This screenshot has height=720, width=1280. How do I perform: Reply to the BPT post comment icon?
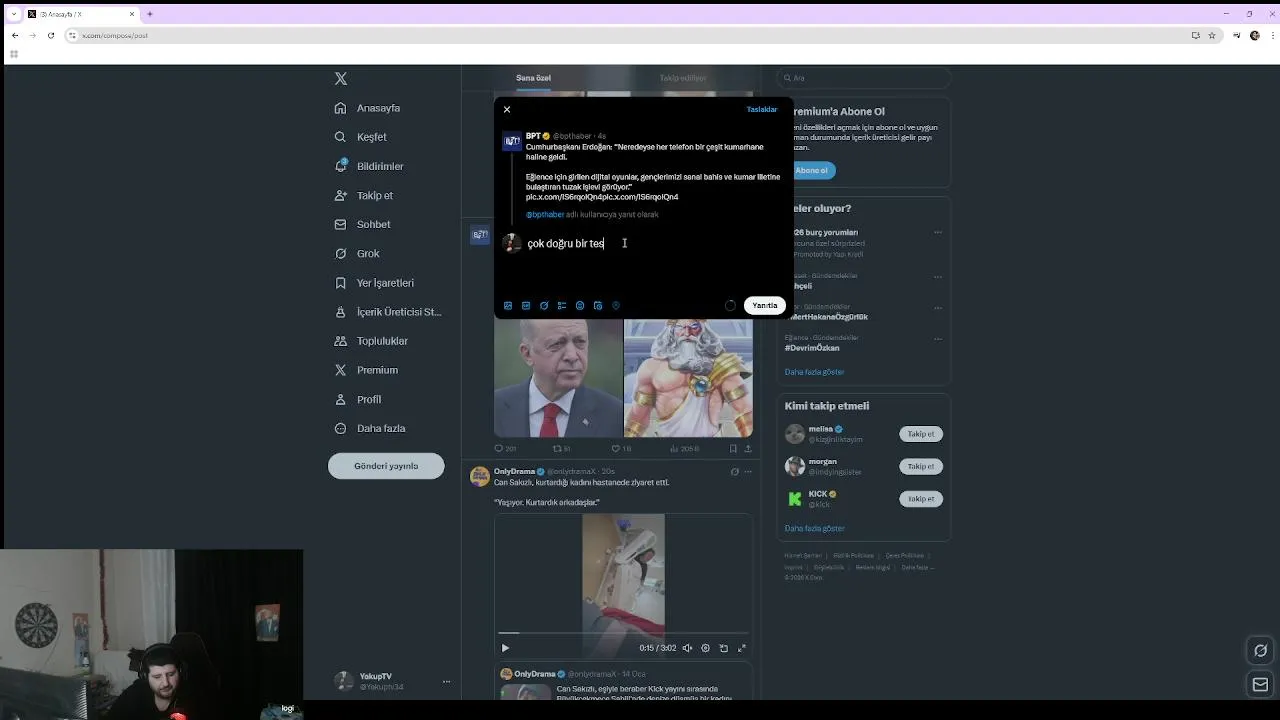click(x=499, y=449)
